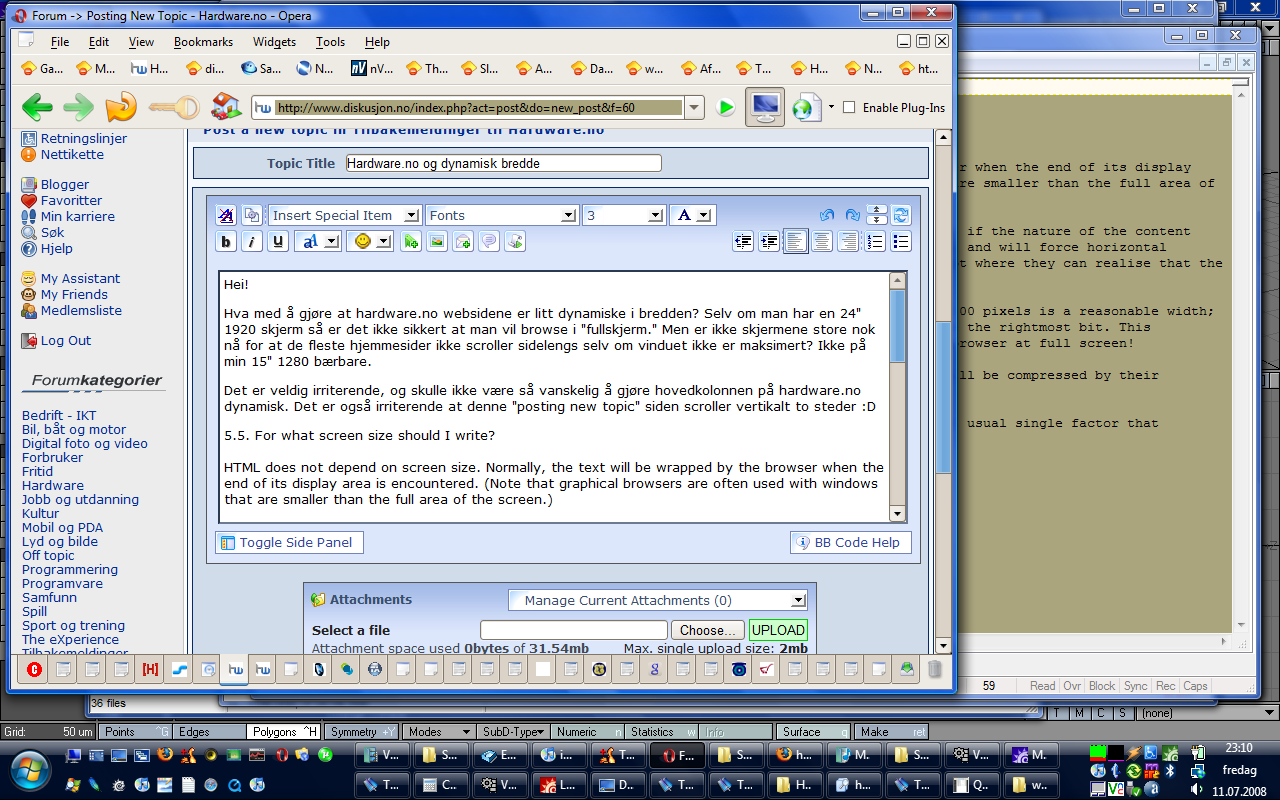Select center text alignment in the editor
1280x800 pixels.
822,241
